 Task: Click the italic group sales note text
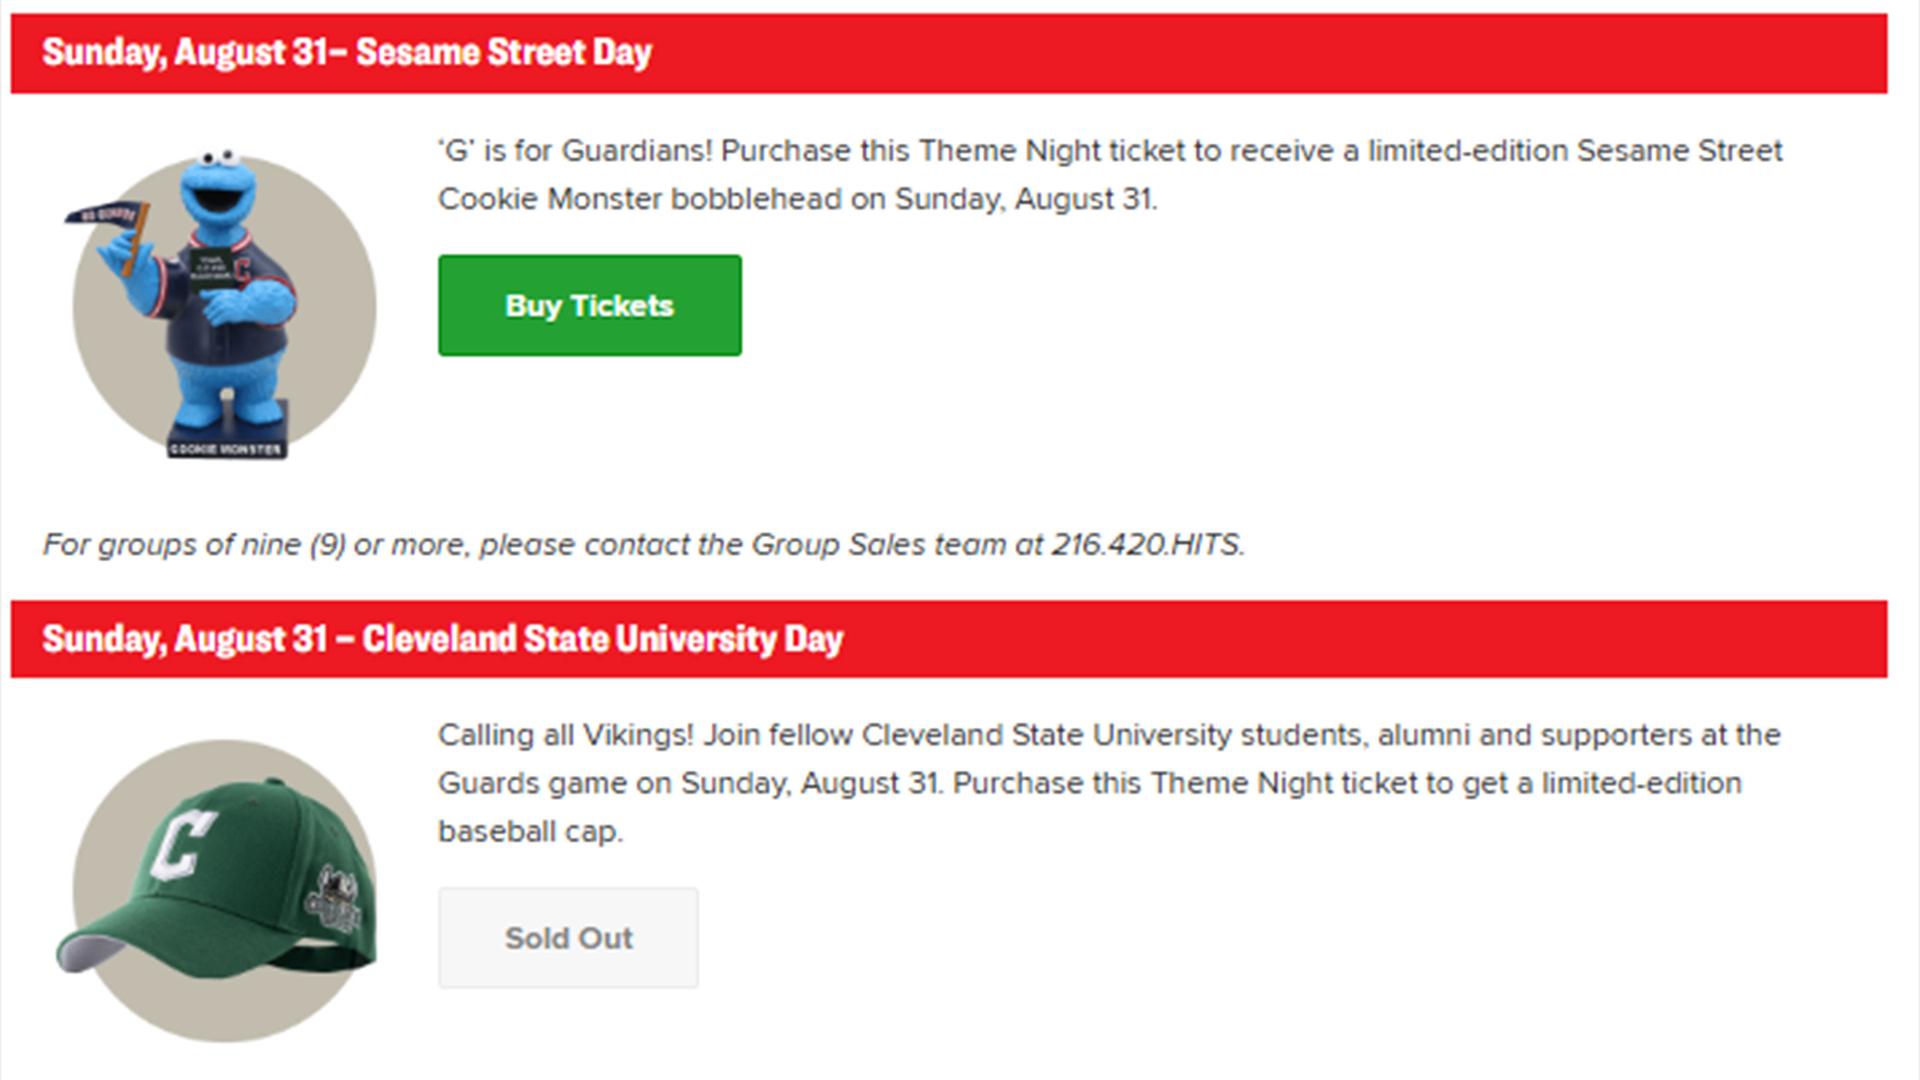644,545
